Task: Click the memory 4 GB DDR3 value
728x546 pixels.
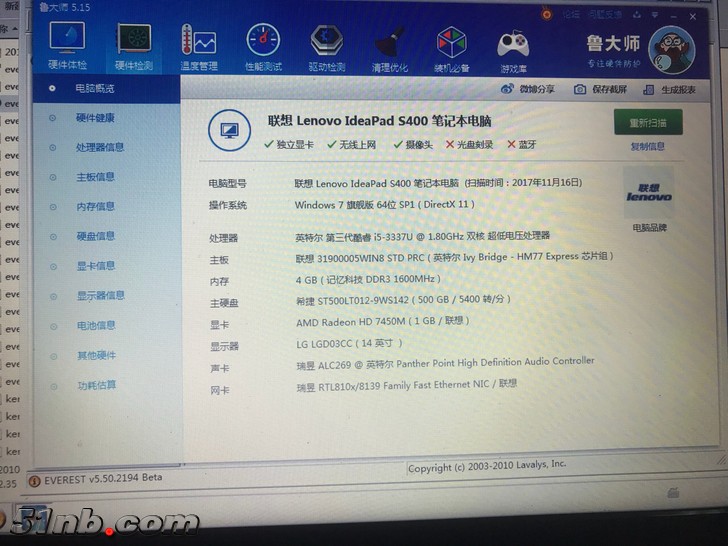Action: [x=368, y=280]
